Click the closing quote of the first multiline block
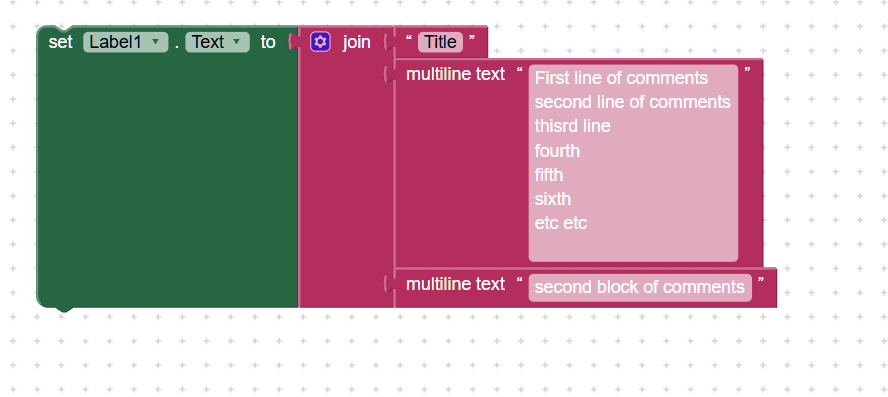The height and width of the screenshot is (397, 888). [748, 70]
